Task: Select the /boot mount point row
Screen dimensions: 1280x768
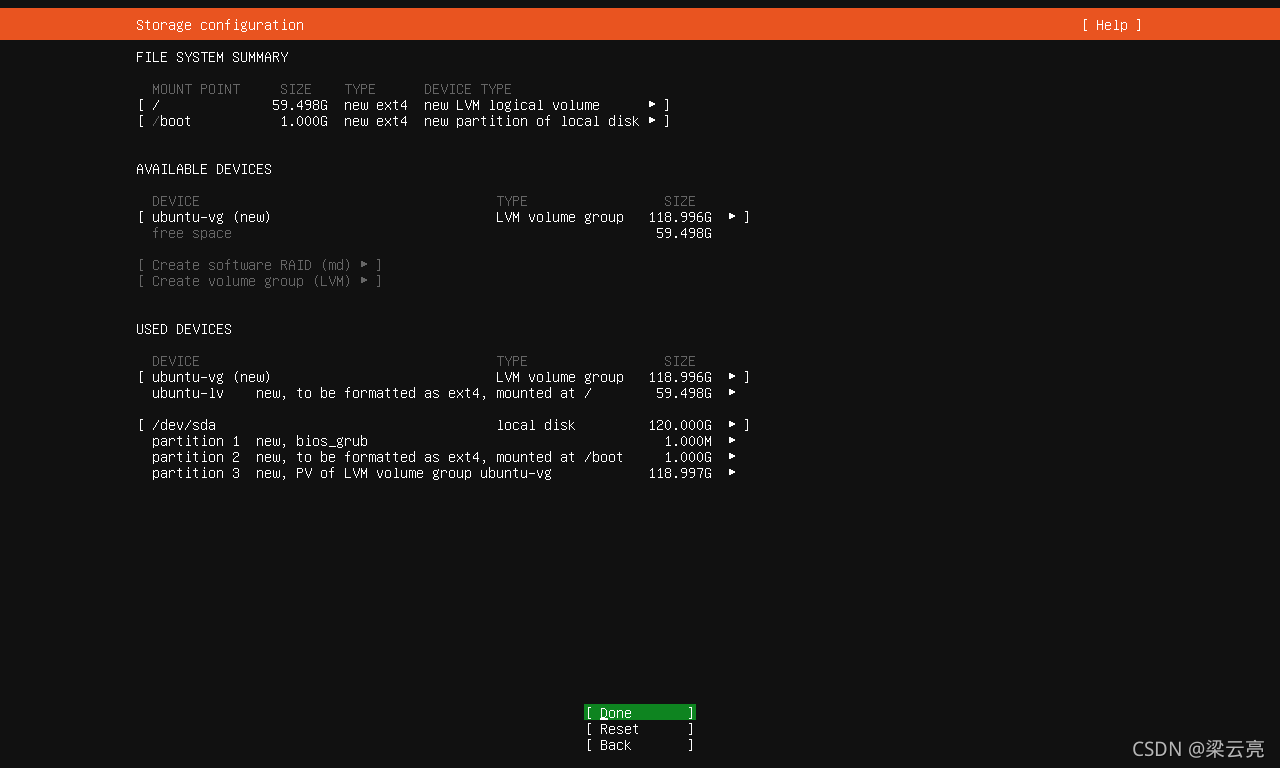Action: click(x=404, y=121)
